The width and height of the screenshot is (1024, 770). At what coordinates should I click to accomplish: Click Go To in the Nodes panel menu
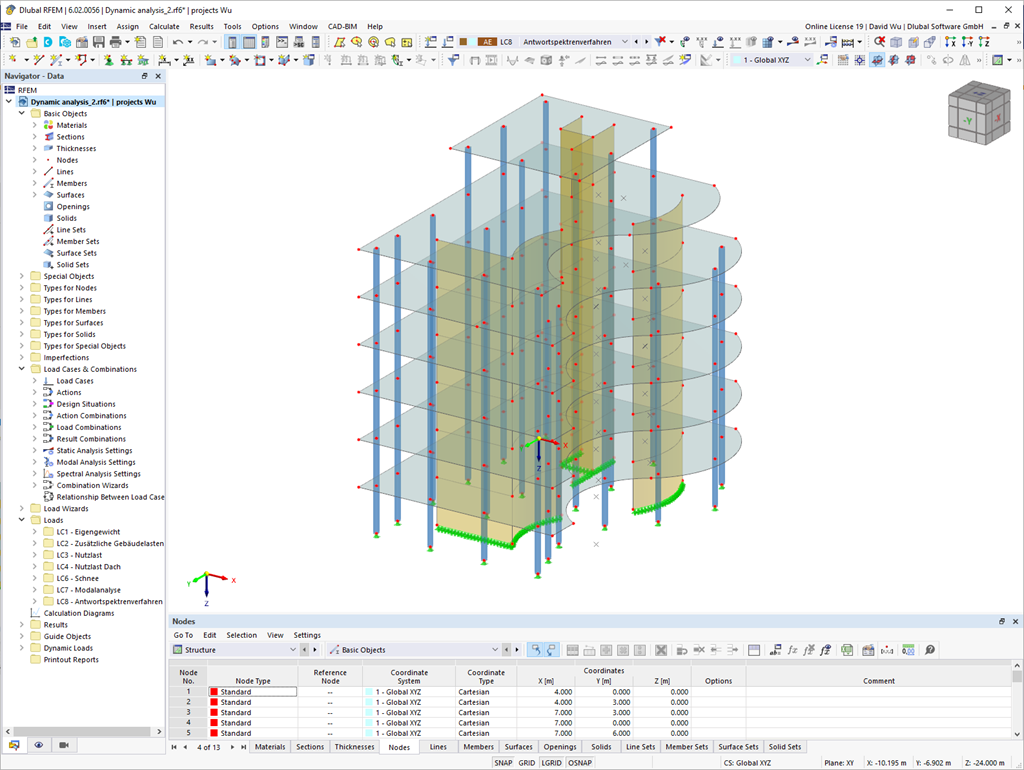point(183,635)
